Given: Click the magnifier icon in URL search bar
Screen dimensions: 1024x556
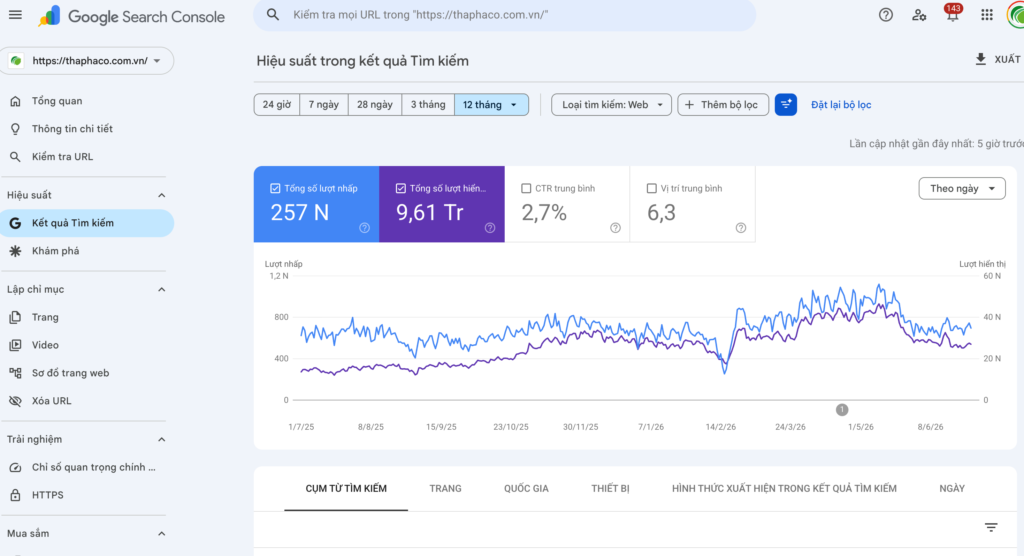Looking at the screenshot, I should 273,14.
